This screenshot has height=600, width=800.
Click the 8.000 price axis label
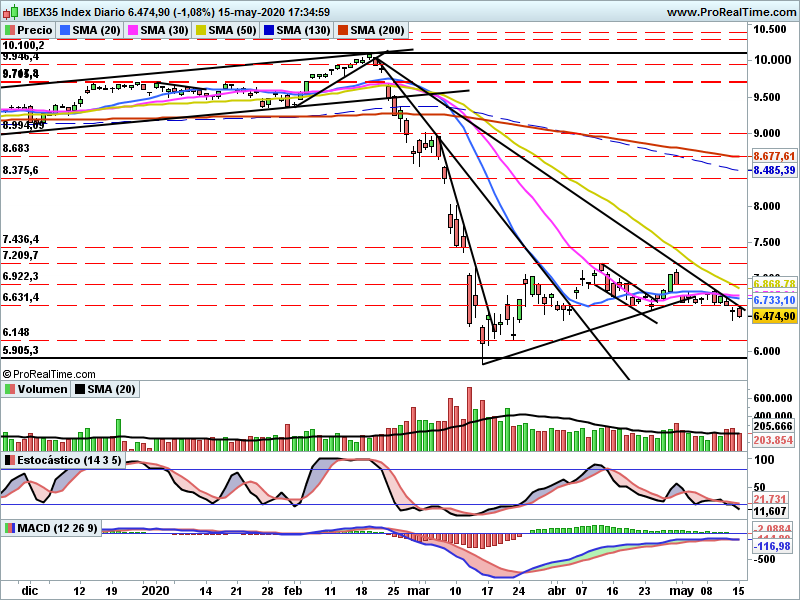pyautogui.click(x=767, y=206)
